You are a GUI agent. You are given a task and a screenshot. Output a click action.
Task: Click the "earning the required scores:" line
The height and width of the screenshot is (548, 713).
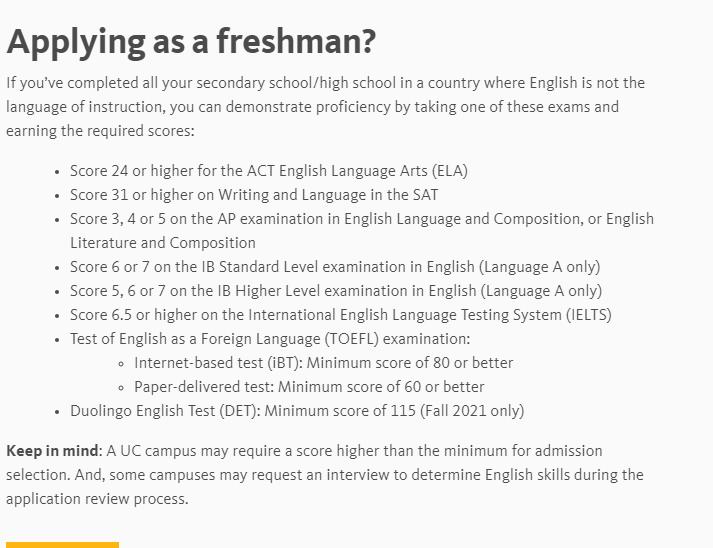coord(100,131)
